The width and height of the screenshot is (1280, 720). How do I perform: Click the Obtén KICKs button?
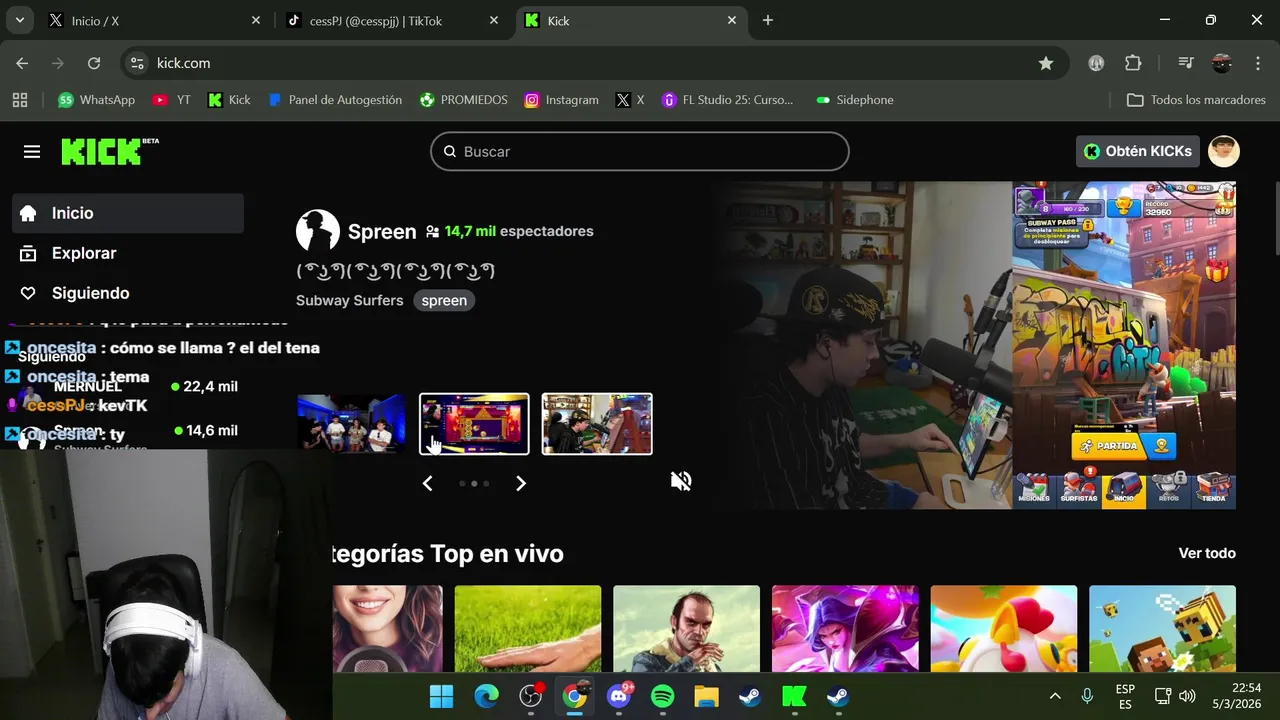click(x=1138, y=151)
